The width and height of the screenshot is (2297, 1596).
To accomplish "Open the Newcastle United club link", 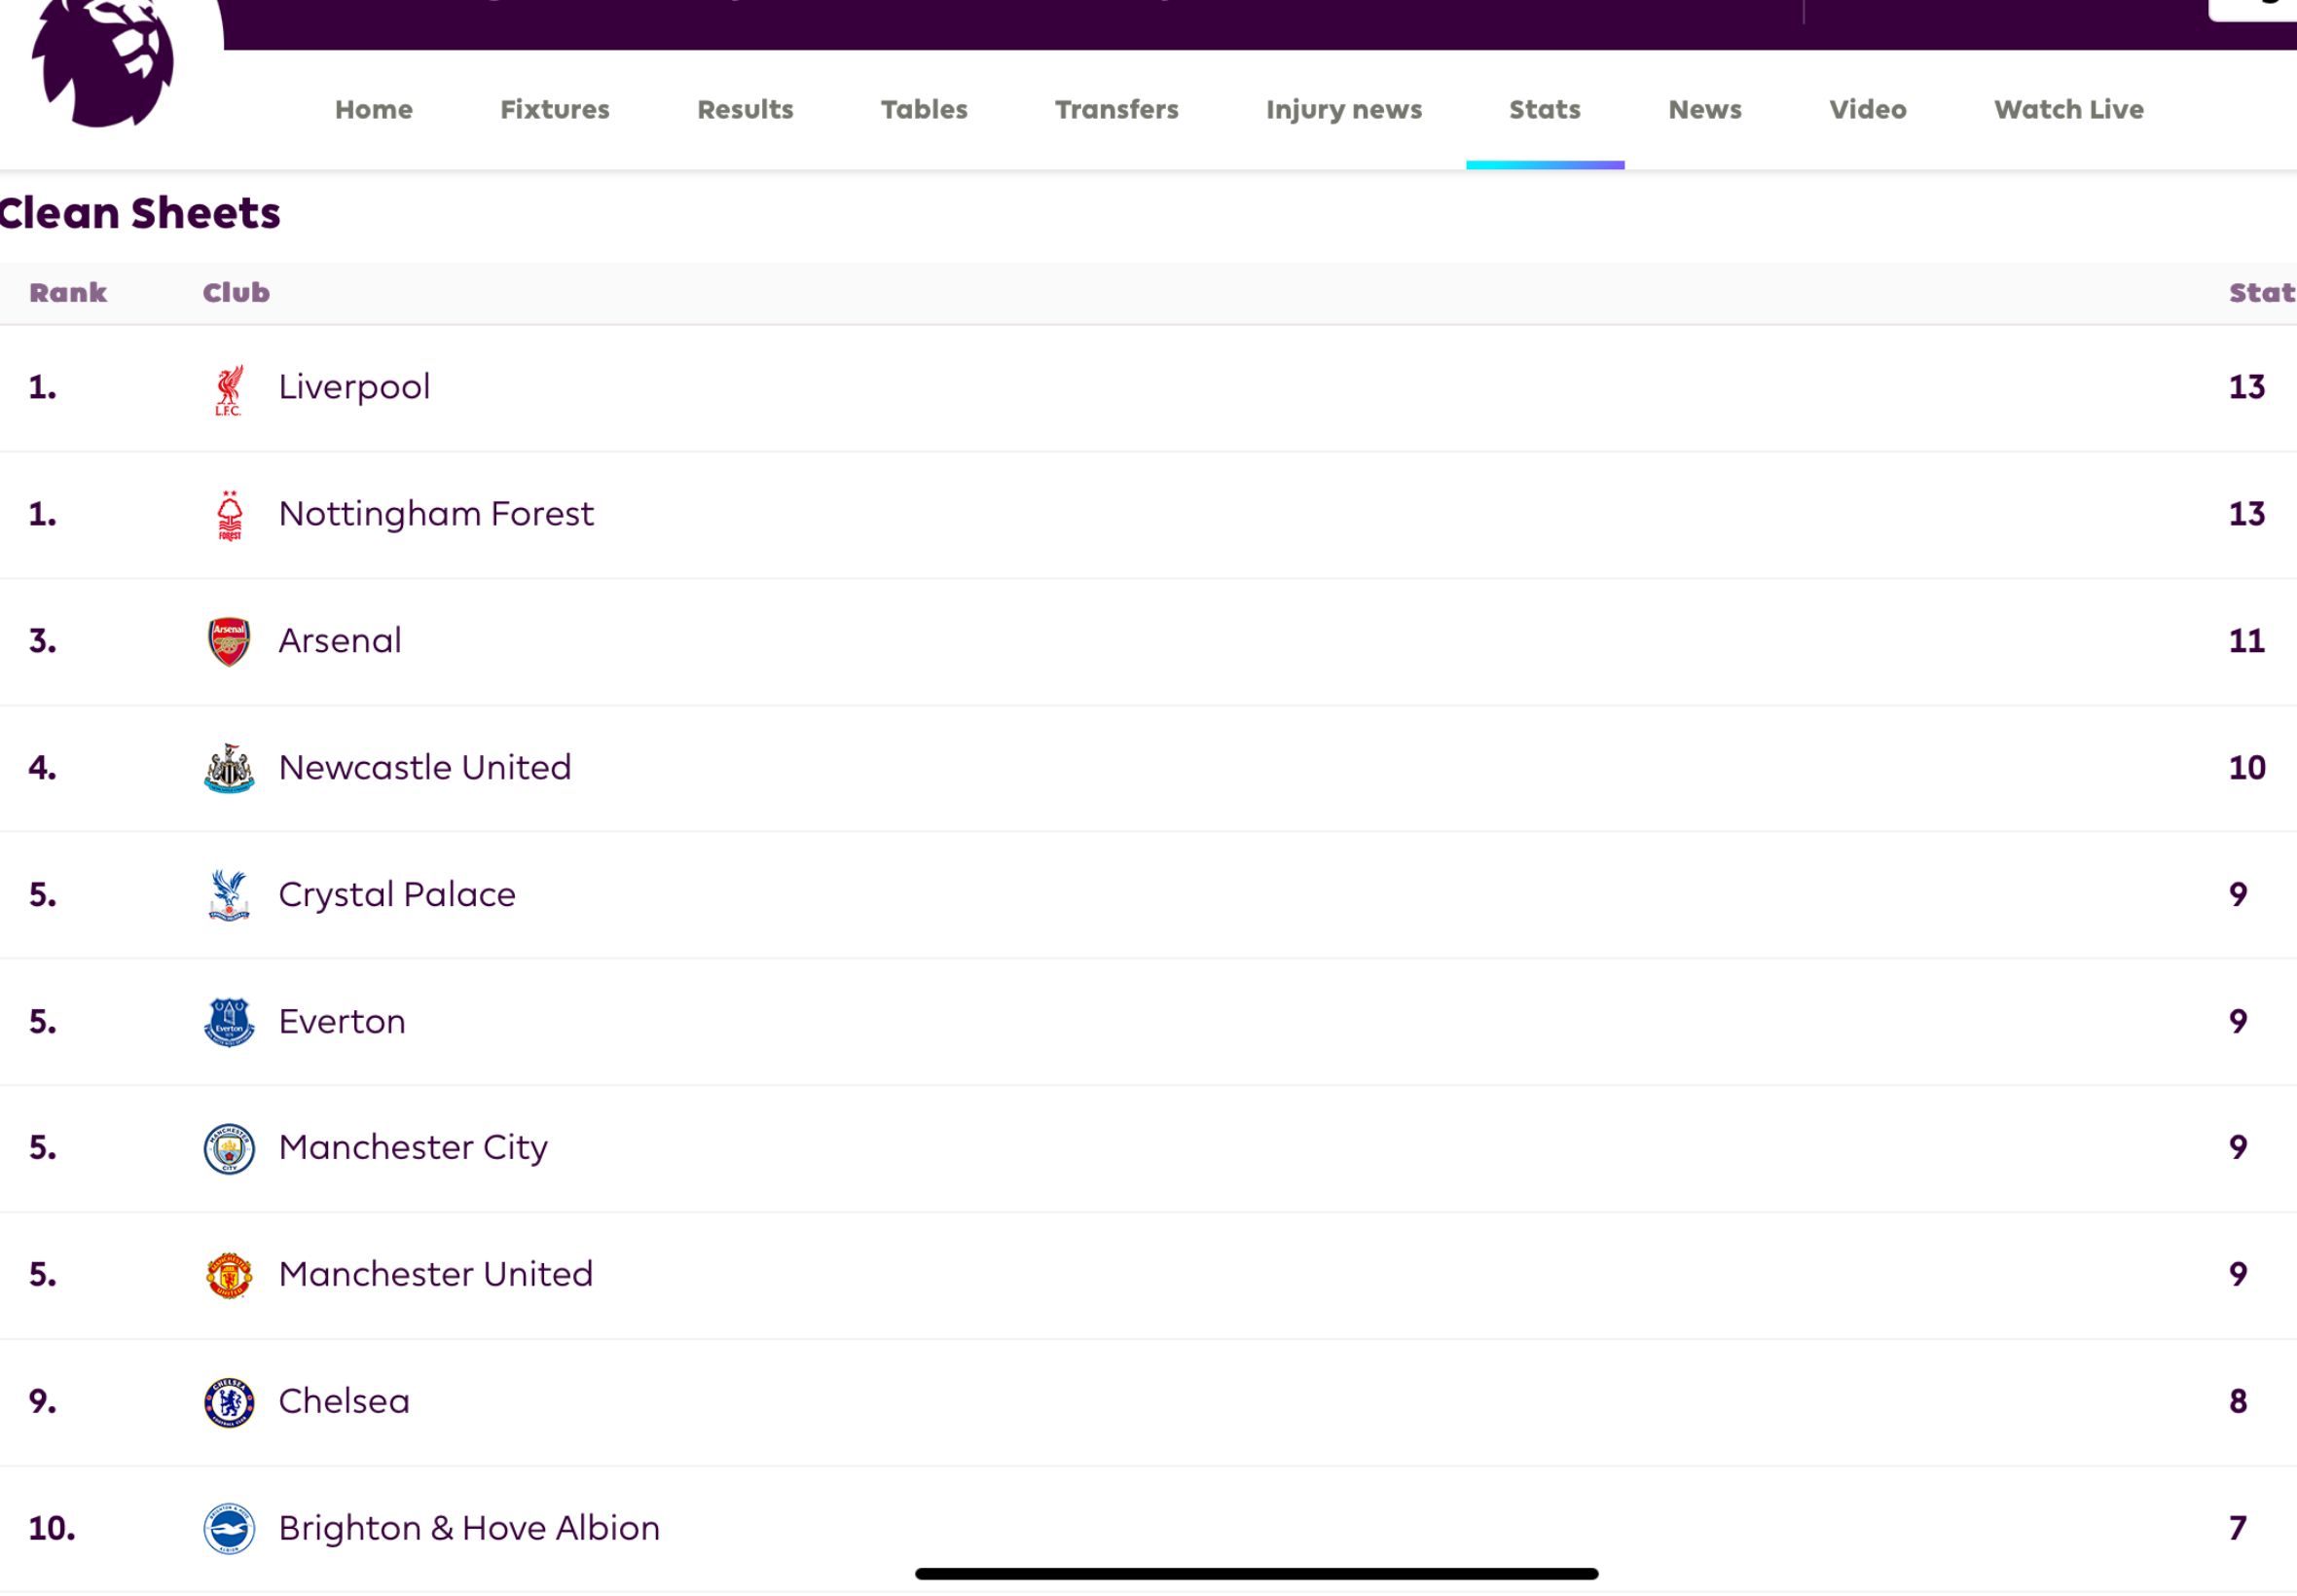I will 425,768.
